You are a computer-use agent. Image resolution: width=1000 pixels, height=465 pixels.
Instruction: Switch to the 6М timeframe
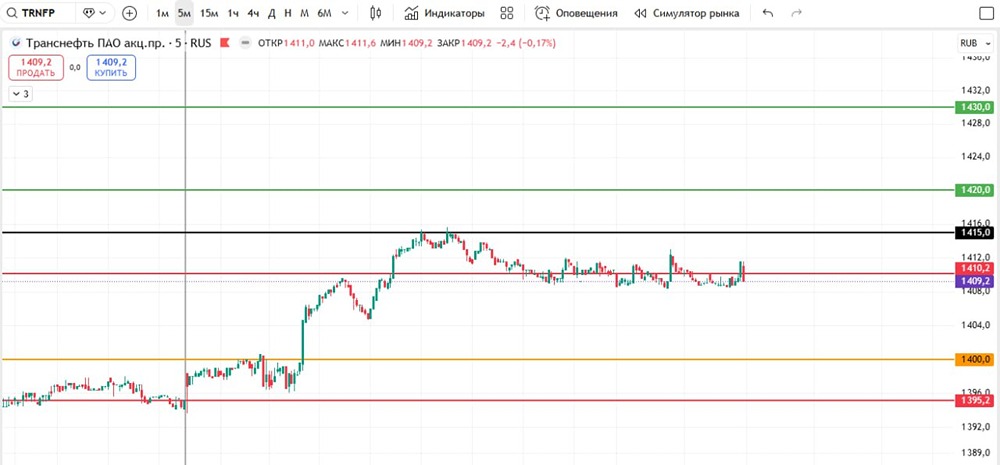click(x=324, y=13)
